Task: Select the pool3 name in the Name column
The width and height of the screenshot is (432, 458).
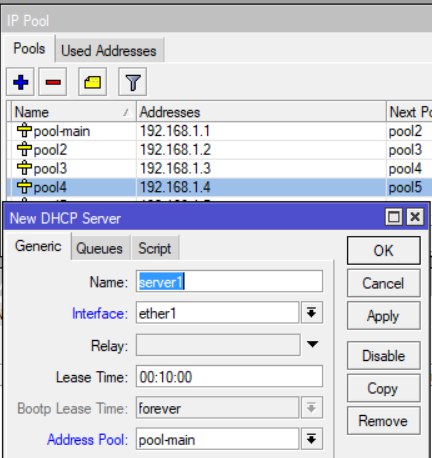Action: 50,168
